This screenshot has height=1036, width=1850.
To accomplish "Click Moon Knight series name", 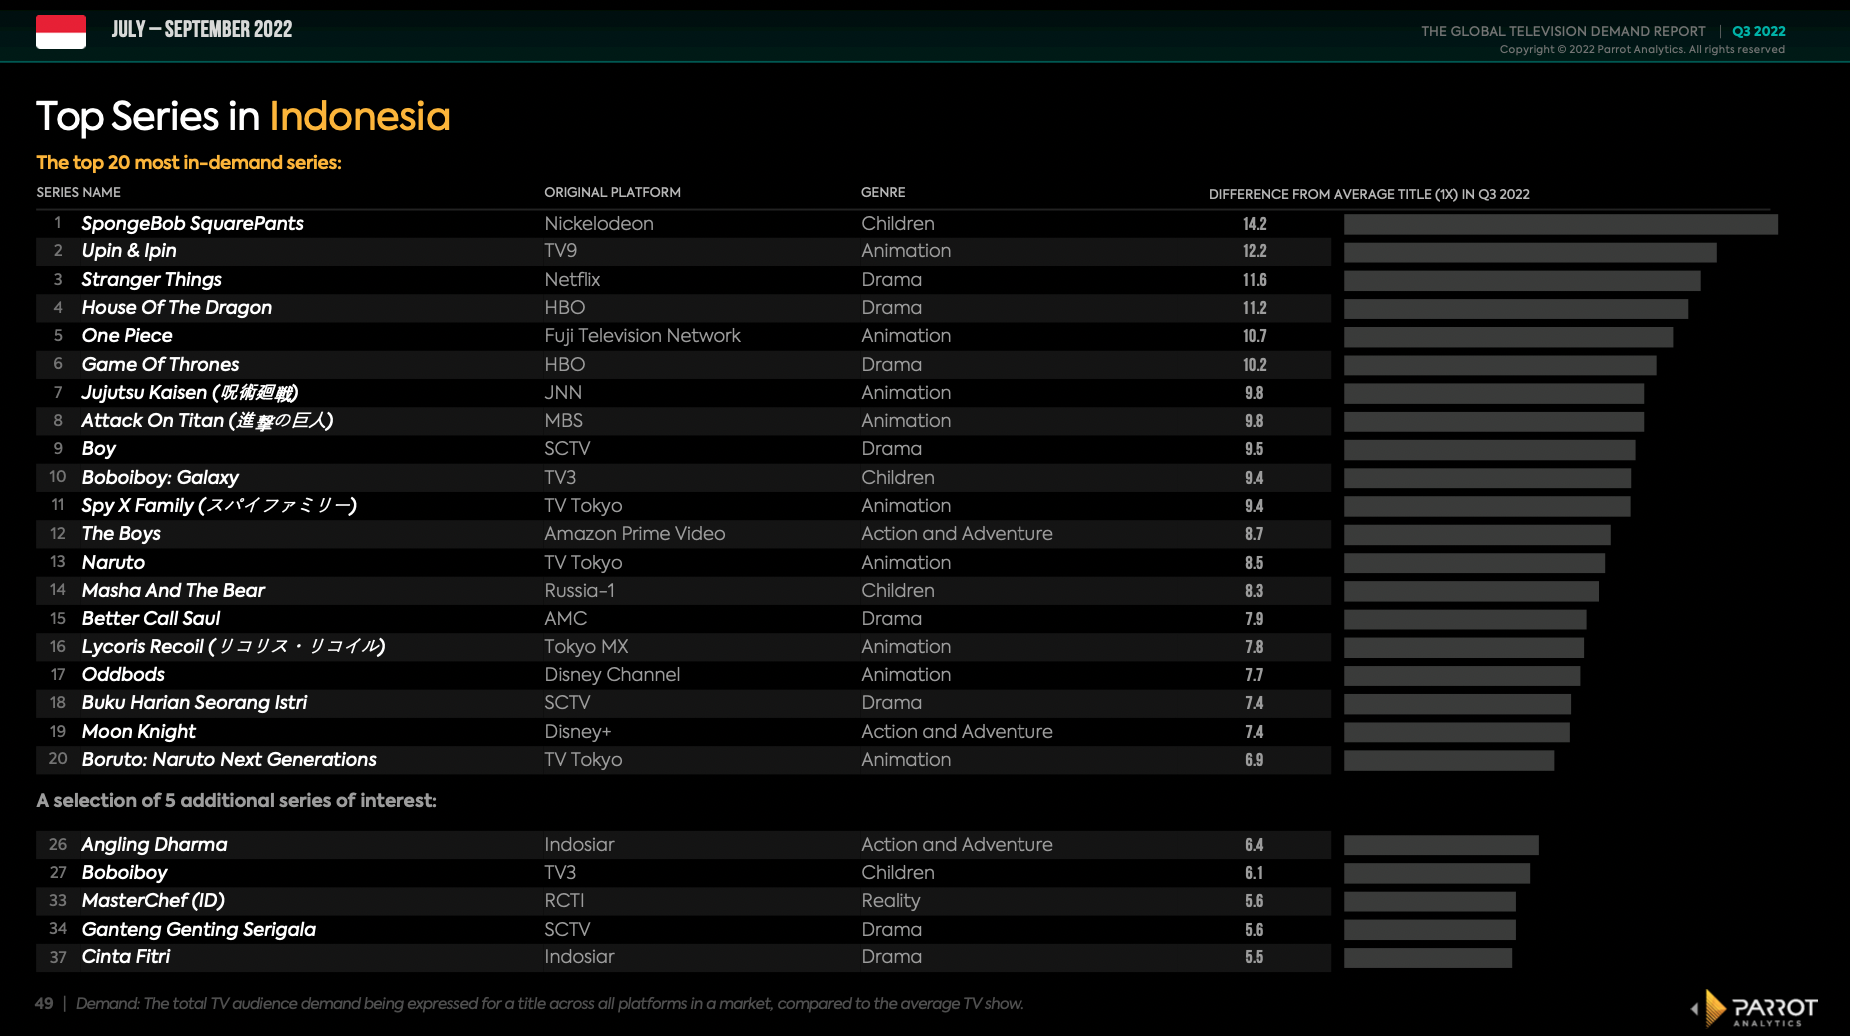I will tap(138, 732).
